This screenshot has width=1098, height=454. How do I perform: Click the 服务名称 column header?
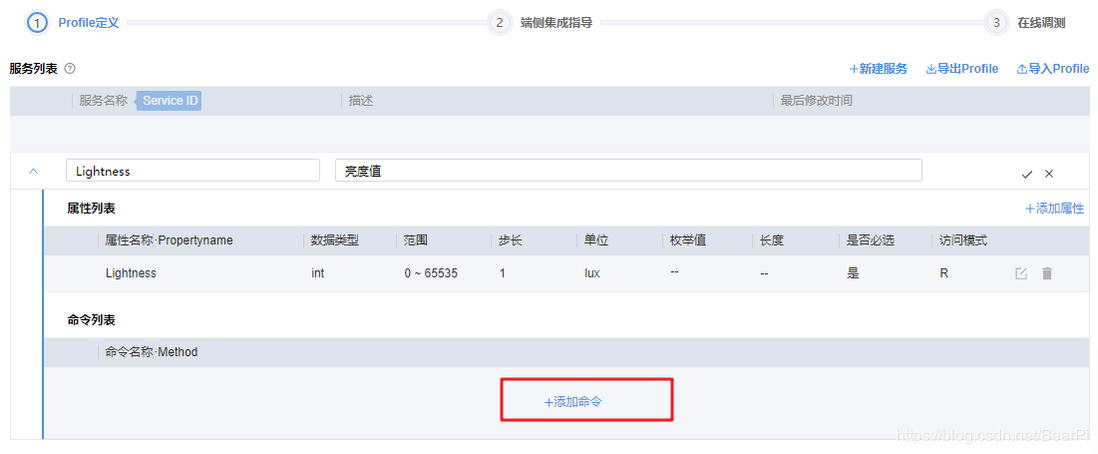click(104, 101)
